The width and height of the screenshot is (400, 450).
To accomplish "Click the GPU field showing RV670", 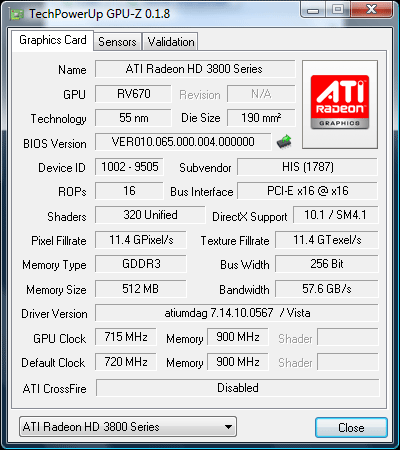I will (133, 94).
